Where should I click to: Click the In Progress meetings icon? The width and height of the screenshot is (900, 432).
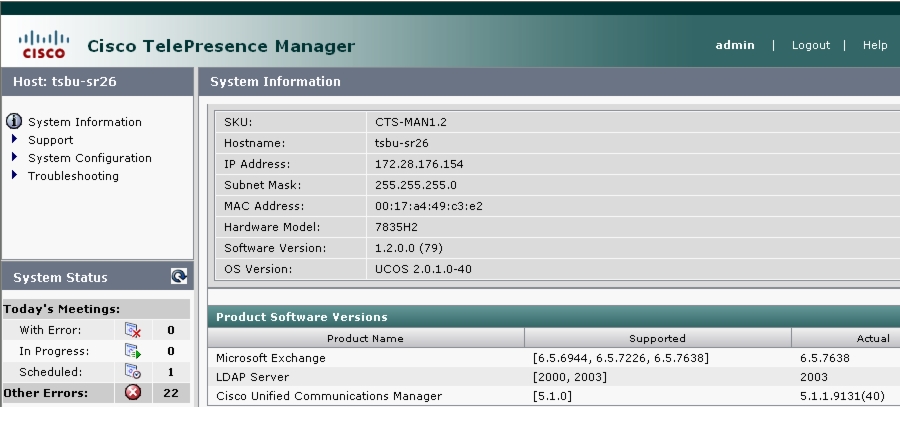[133, 351]
